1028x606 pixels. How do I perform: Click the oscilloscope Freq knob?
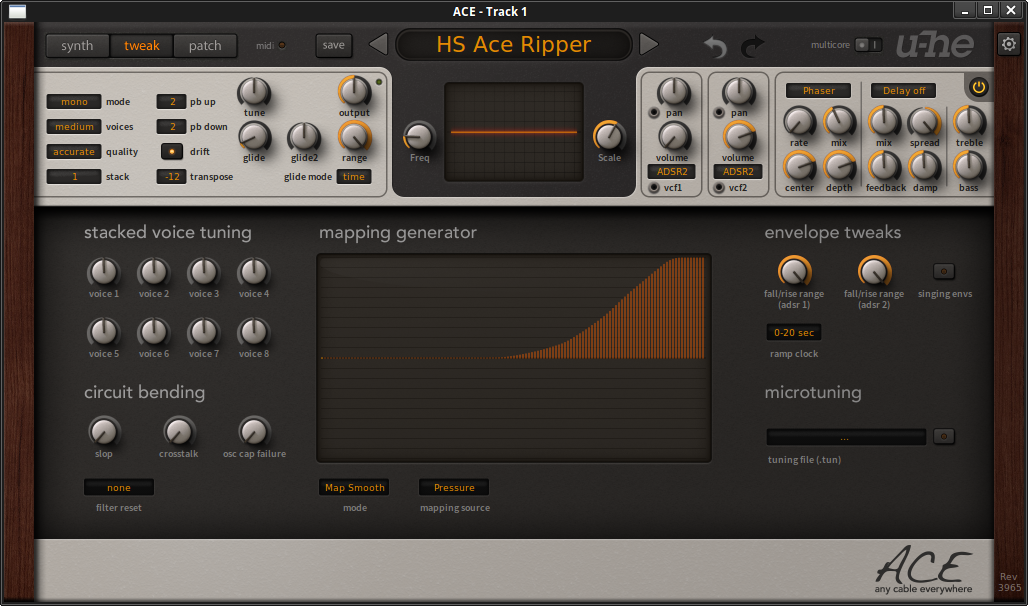coord(419,136)
